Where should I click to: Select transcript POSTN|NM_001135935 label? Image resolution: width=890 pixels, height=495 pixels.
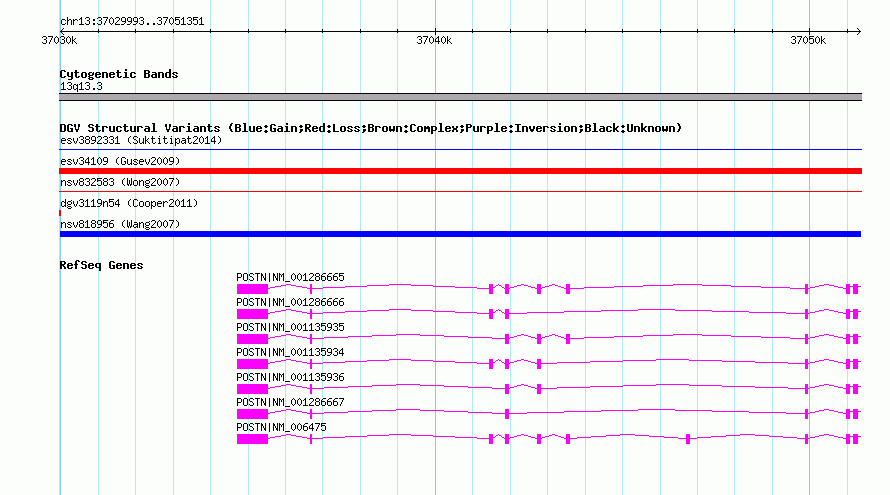[x=290, y=328]
